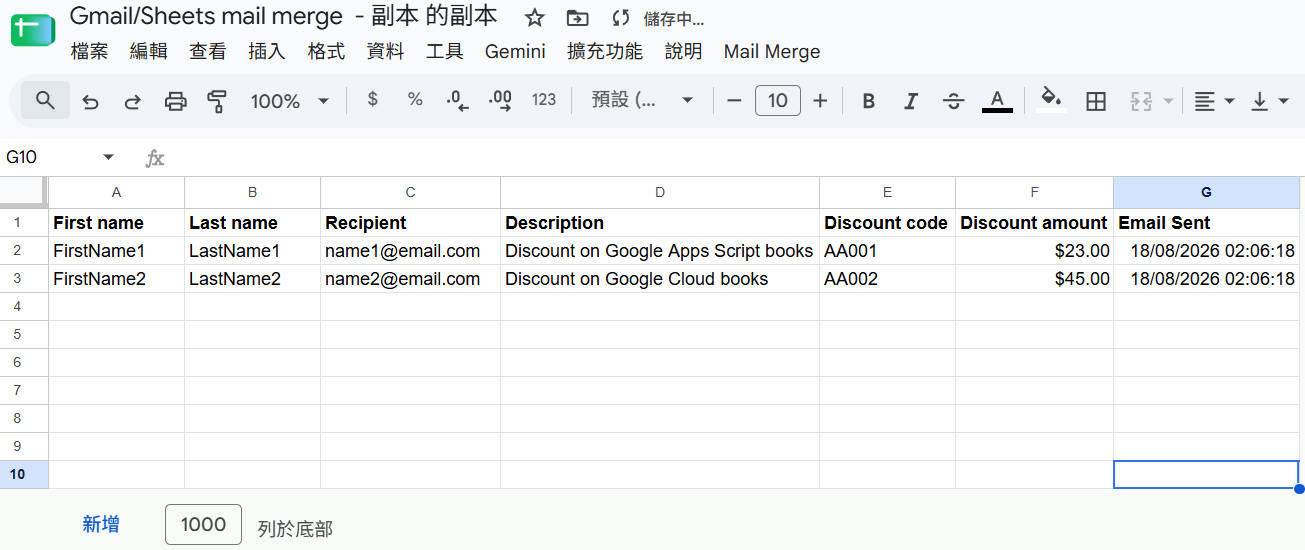Click 新增 to add rows
The height and width of the screenshot is (550, 1305).
101,524
